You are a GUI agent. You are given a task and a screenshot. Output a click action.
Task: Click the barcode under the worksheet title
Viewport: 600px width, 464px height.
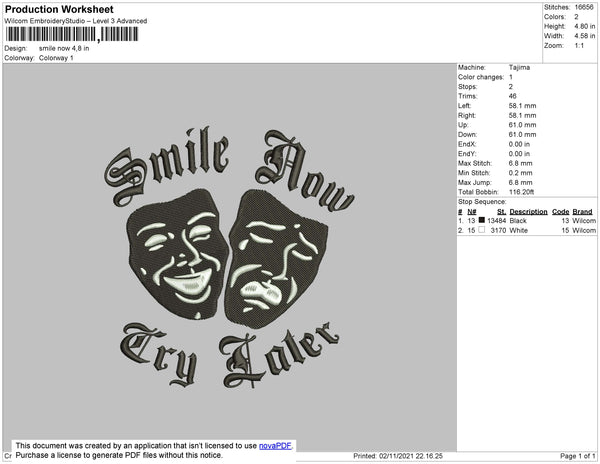click(x=72, y=34)
